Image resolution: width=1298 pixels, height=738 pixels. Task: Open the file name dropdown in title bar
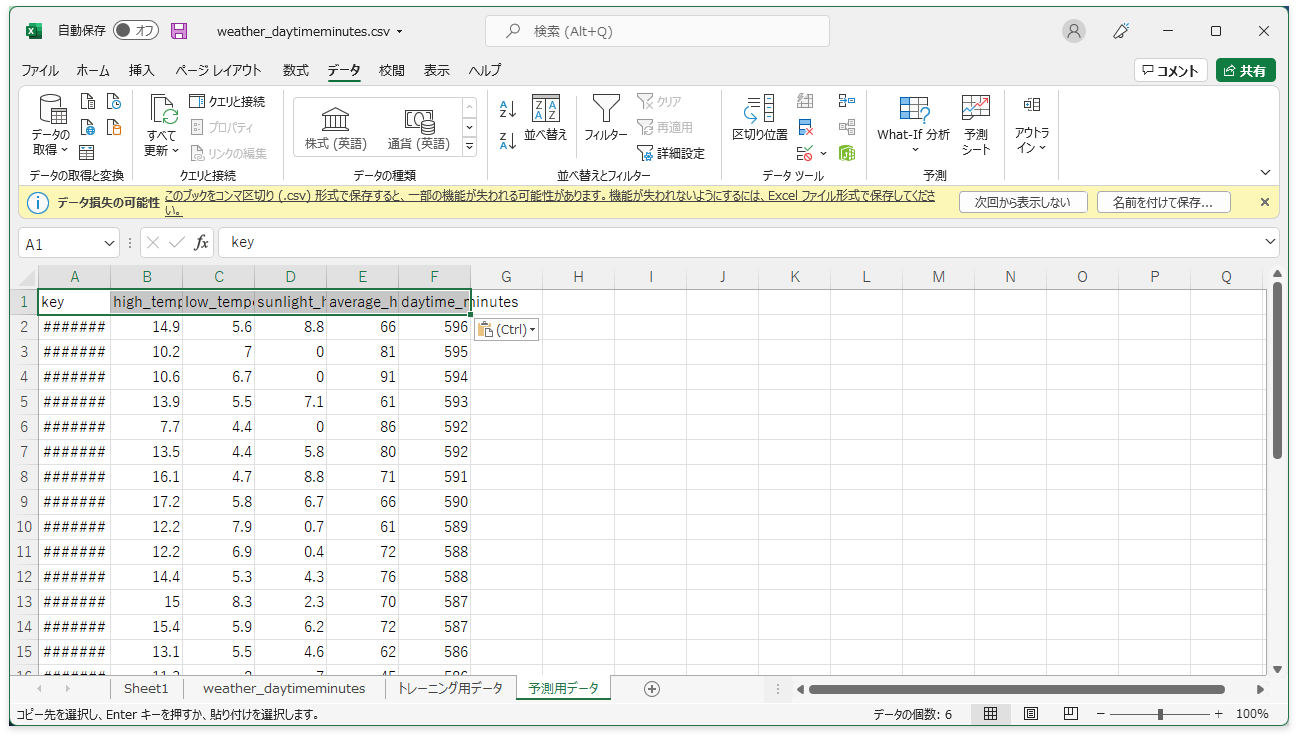click(x=400, y=32)
